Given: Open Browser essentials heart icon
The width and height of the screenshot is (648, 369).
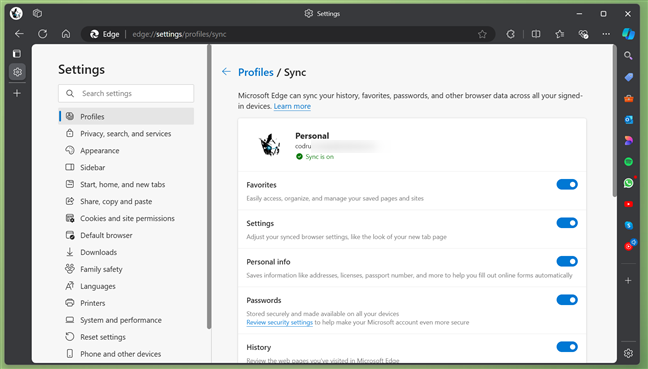Looking at the screenshot, I should coord(583,34).
